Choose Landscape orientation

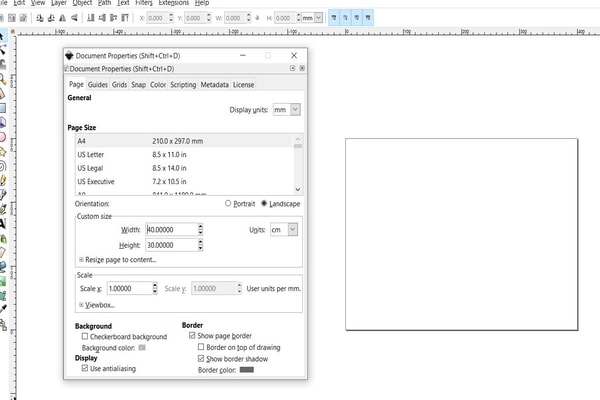point(280,204)
